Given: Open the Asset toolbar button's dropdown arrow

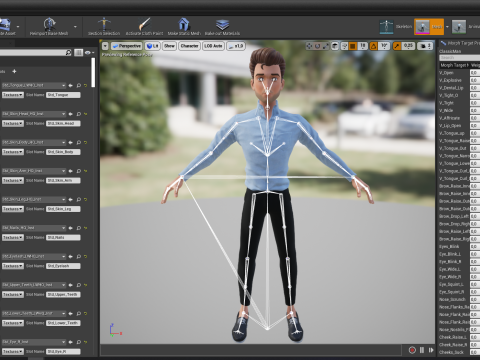Looking at the screenshot, I should point(18,27).
